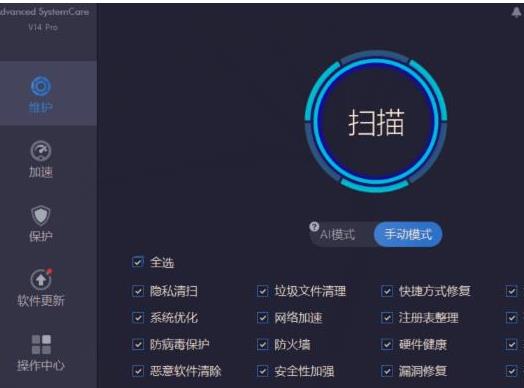Open the 保护 shield icon

click(41, 215)
